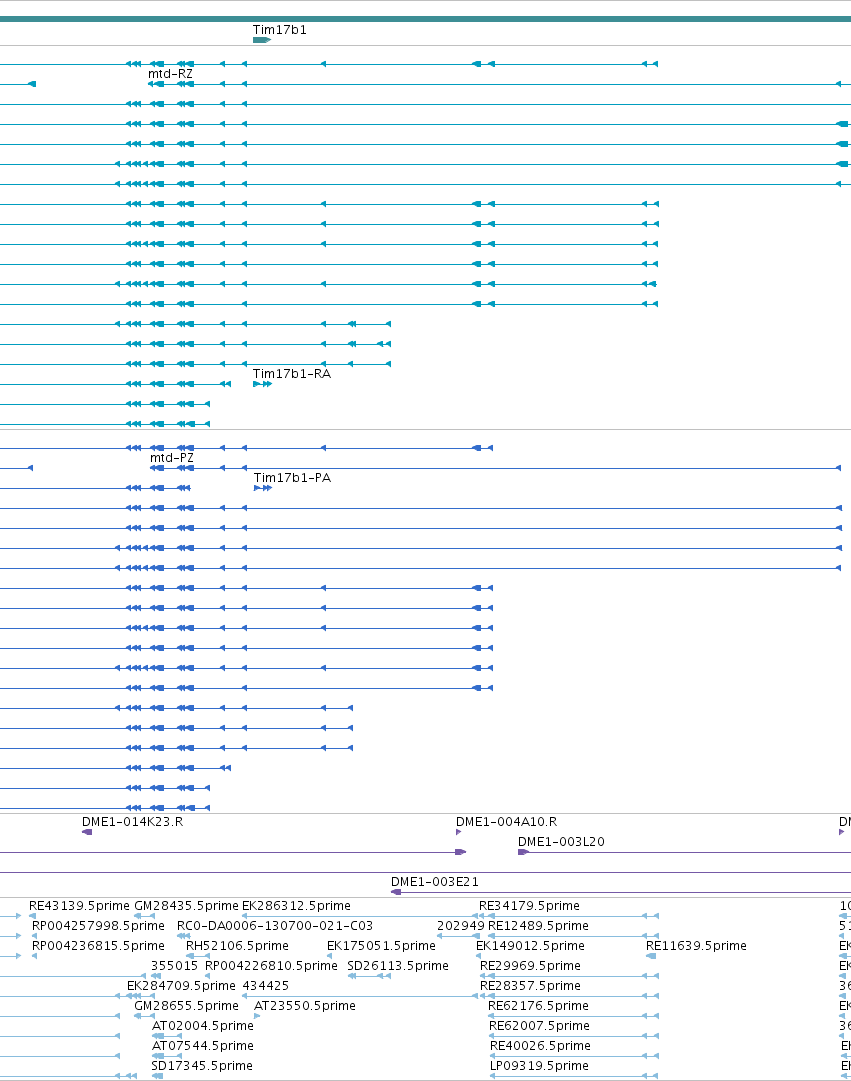The height and width of the screenshot is (1081, 851).
Task: Open EST RE29969.5prime
Action: tap(530, 966)
